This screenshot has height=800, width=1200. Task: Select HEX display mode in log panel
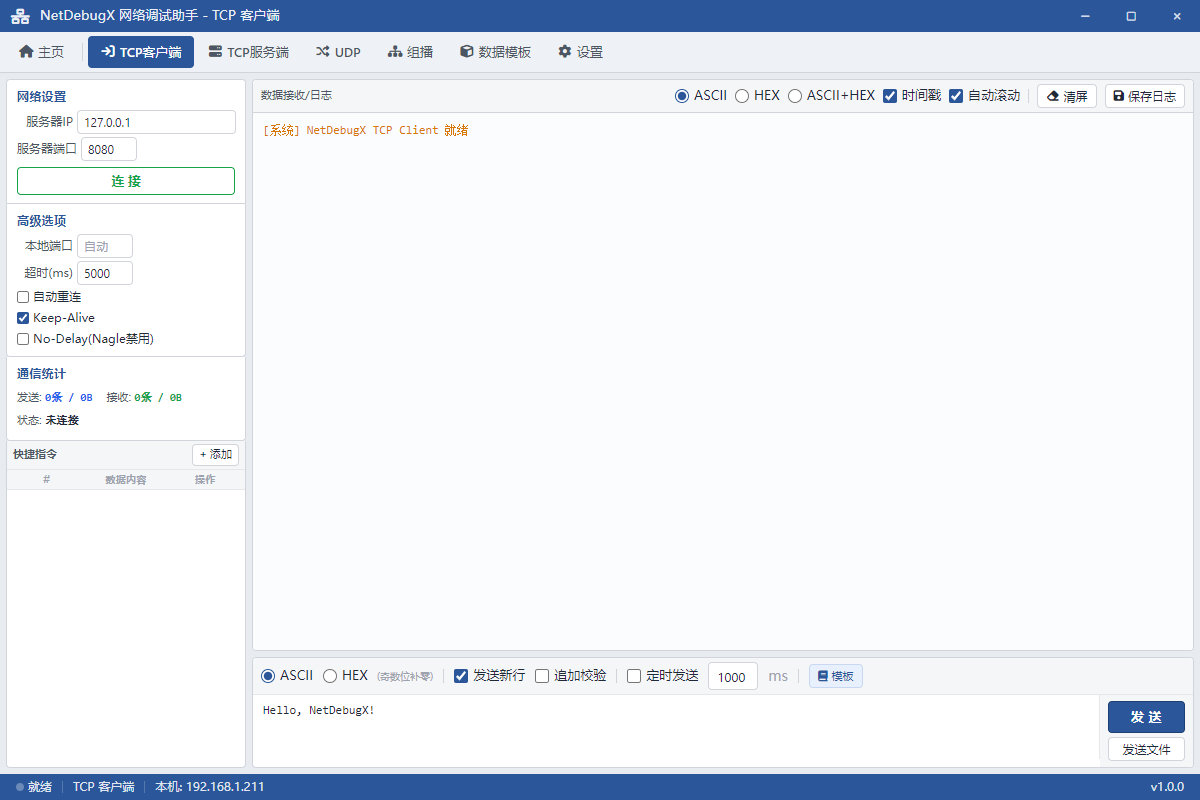pos(742,96)
